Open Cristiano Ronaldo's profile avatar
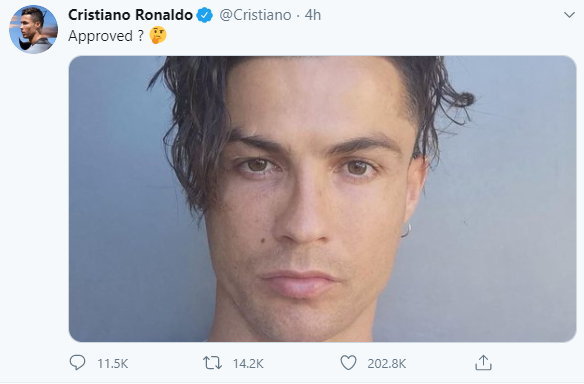This screenshot has height=384, width=584. (34, 29)
